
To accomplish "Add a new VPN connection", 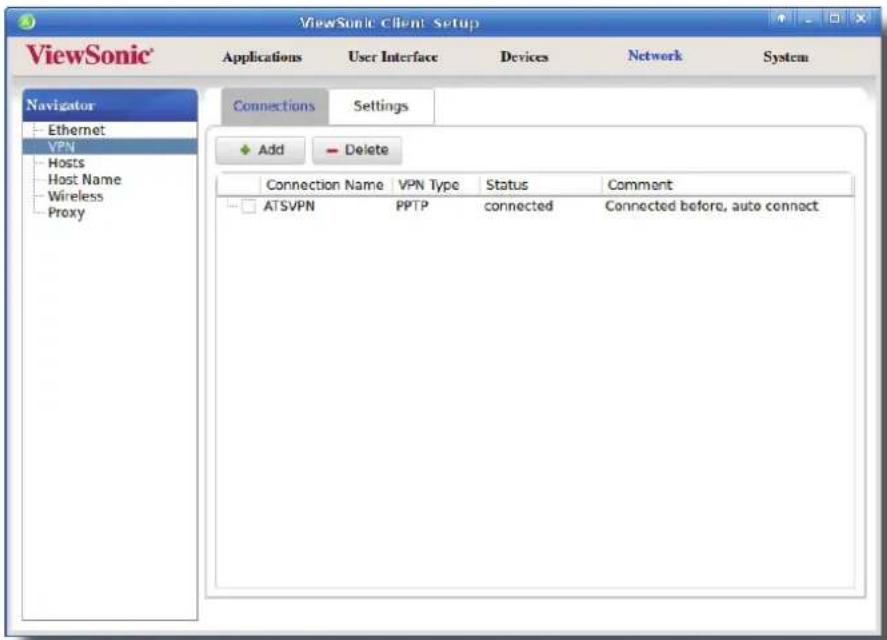I will coord(260,150).
